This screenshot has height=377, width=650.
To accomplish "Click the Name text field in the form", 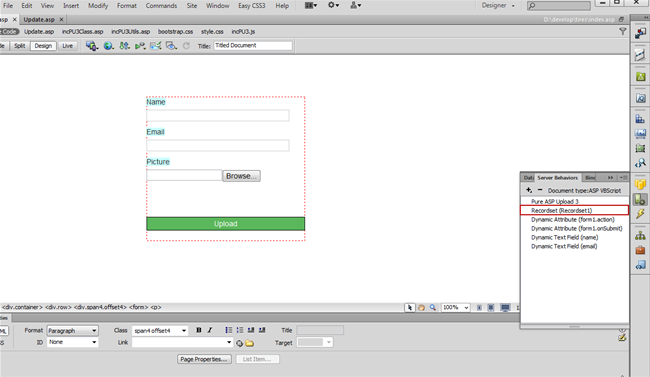I will [218, 116].
